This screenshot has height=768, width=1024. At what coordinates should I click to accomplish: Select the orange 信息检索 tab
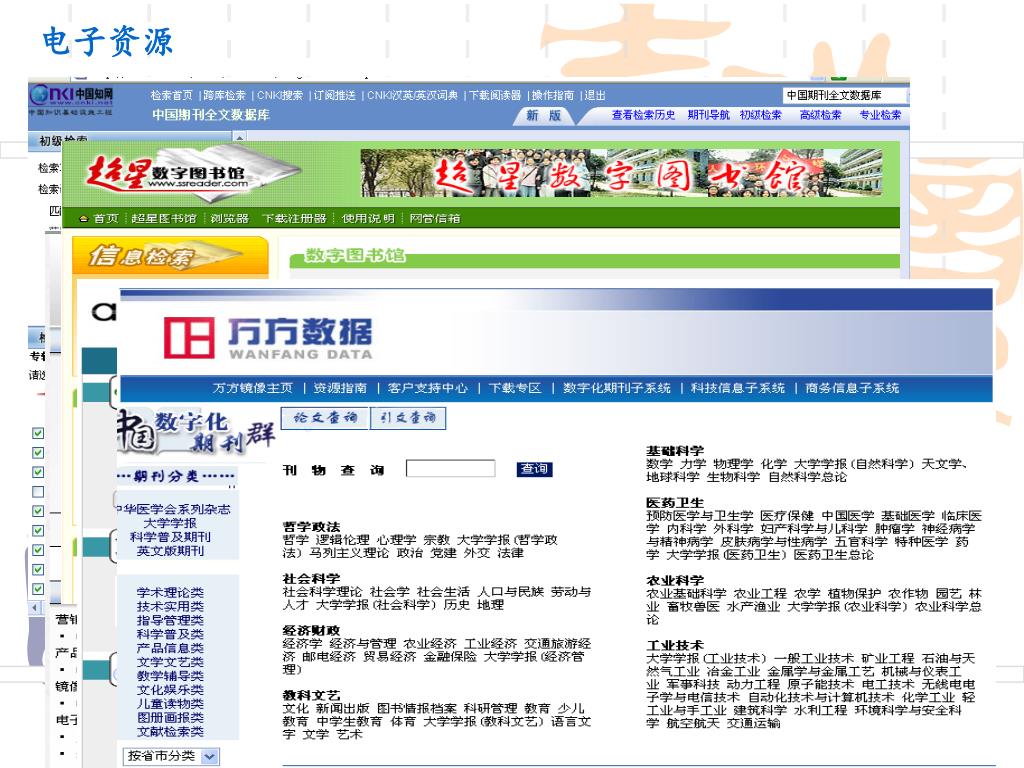click(x=170, y=256)
